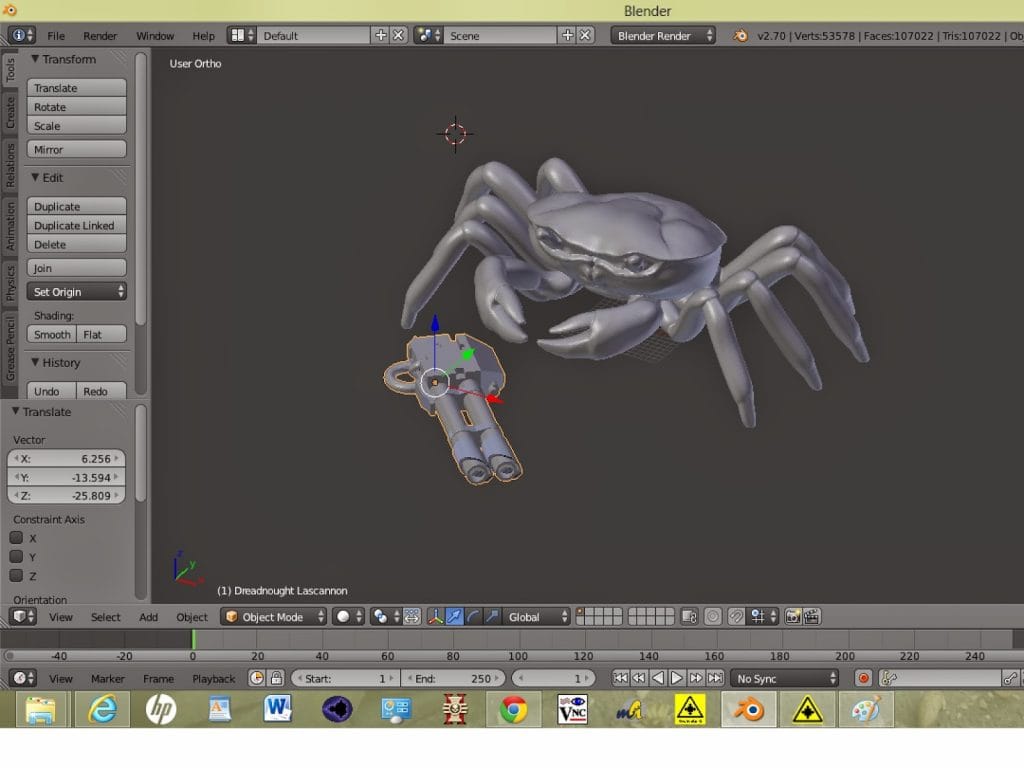Click the Duplicate Linked button
The image size is (1024, 768).
[76, 226]
